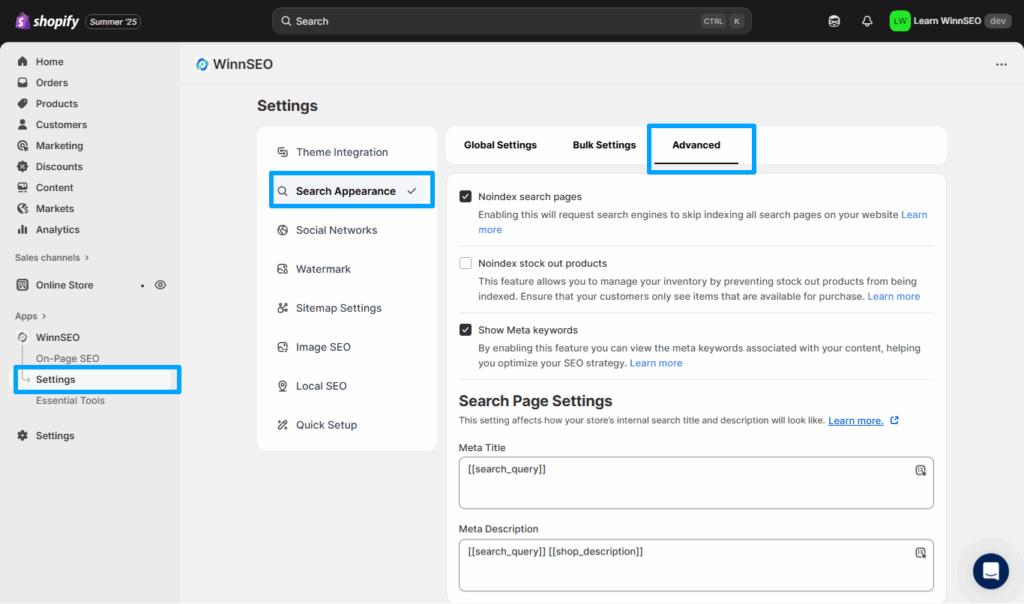Click the WinnSEO app logo icon
1024x604 pixels.
(x=202, y=64)
